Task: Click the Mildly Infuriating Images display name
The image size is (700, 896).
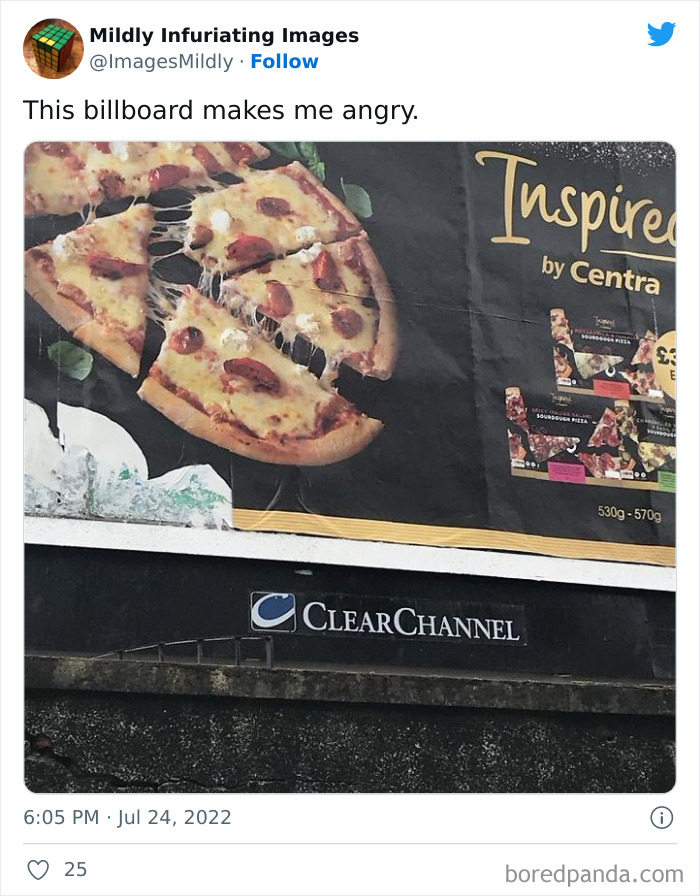Action: [224, 34]
